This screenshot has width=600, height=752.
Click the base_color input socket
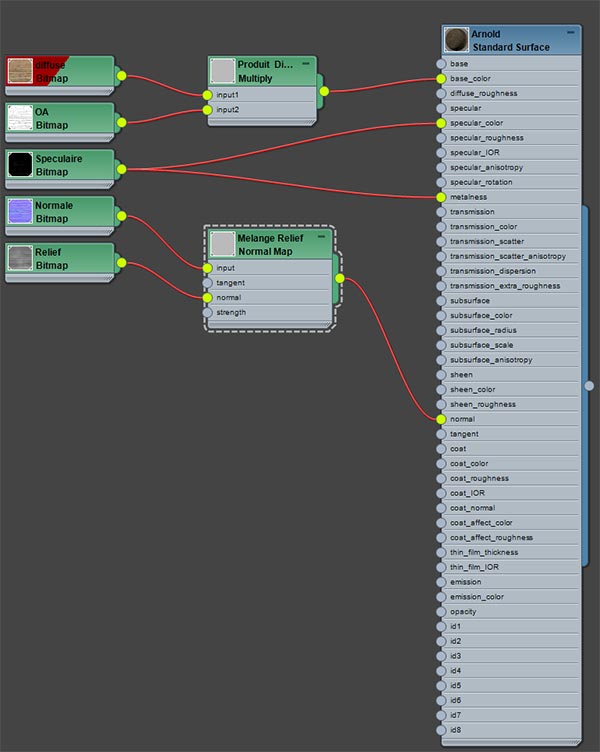(x=440, y=78)
